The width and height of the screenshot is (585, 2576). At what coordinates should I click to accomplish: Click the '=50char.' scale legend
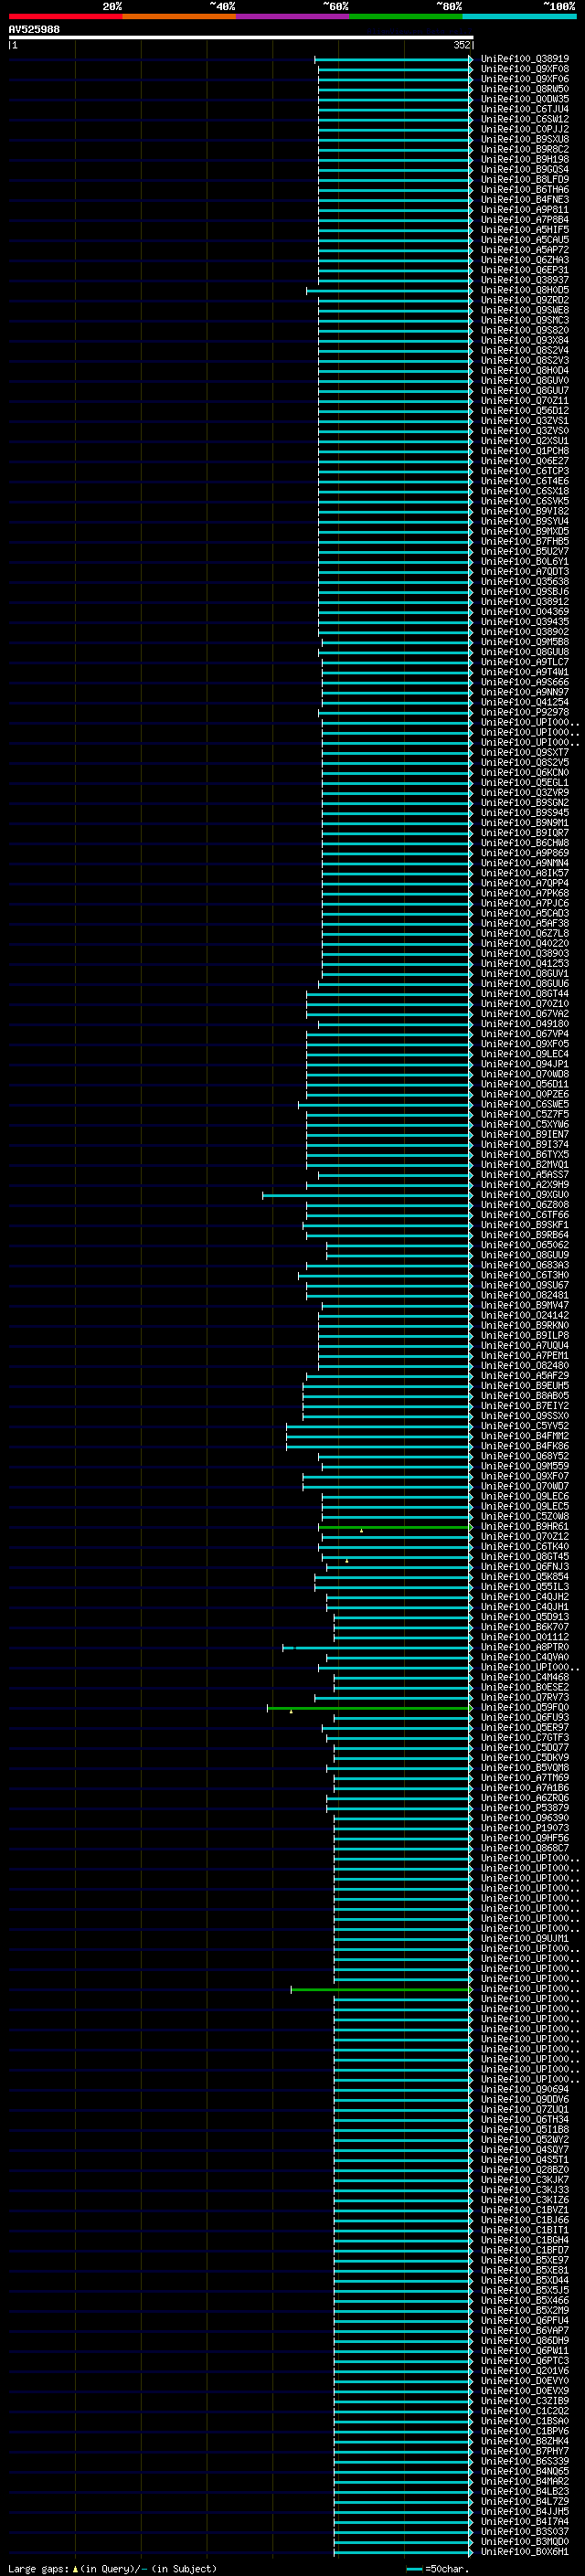[x=438, y=2568]
